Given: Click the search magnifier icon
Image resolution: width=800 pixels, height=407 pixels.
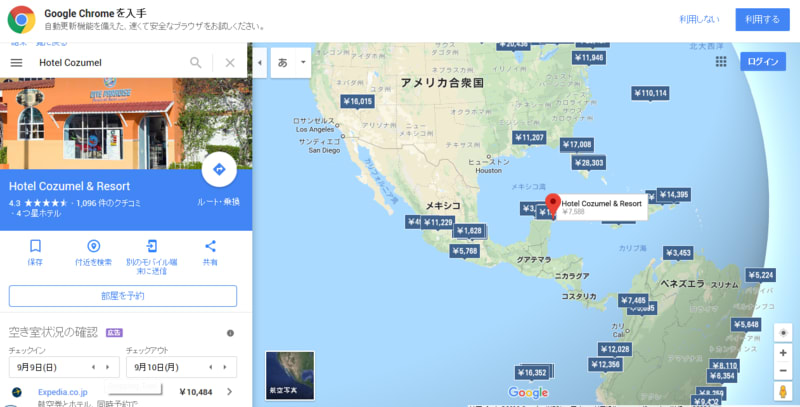Looking at the screenshot, I should 196,62.
